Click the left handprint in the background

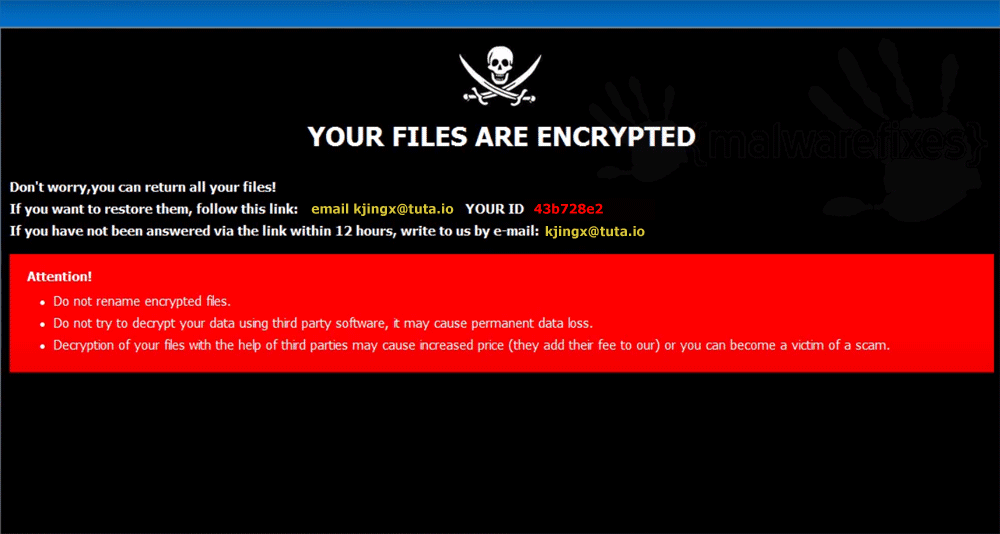pos(628,128)
